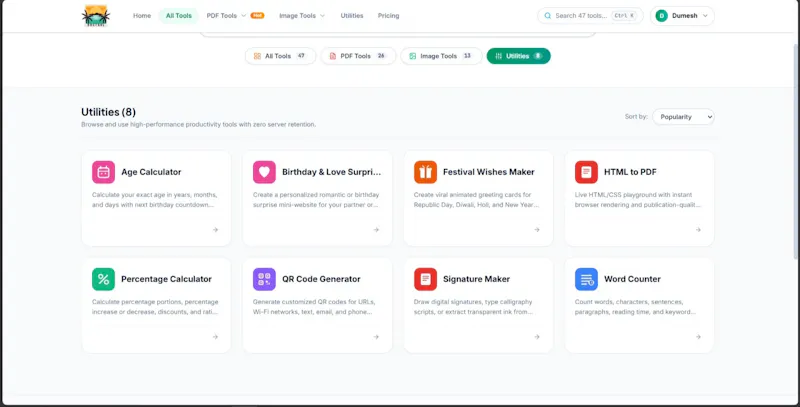Click the red HTML to PDF document icon
This screenshot has height=407, width=800.
coord(586,172)
